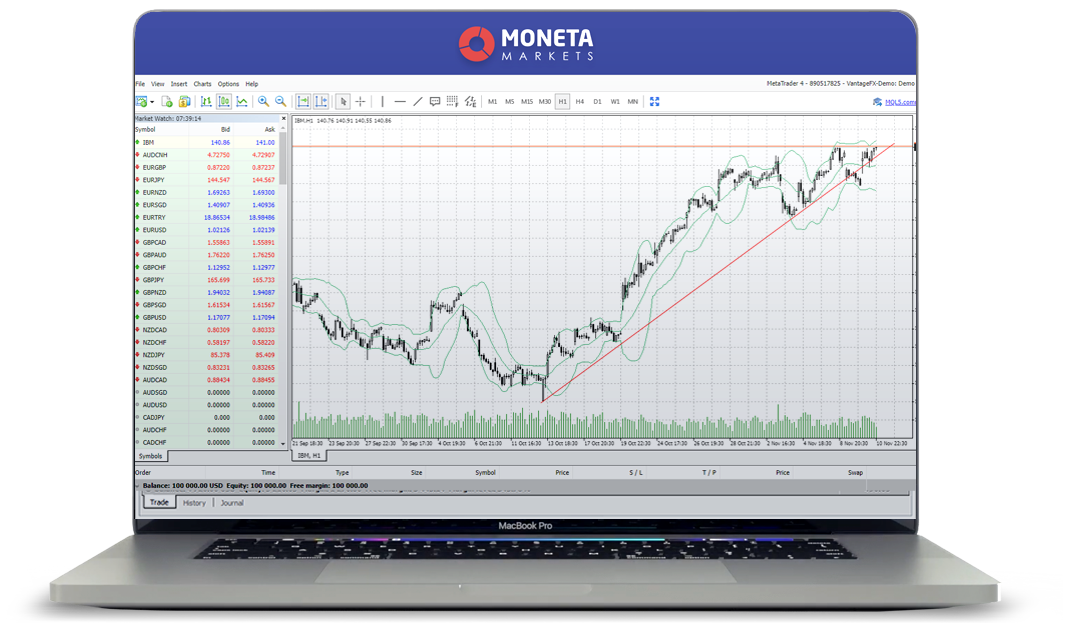Click the Market Watch scroll down arrow
The image size is (1070, 633).
(x=283, y=443)
